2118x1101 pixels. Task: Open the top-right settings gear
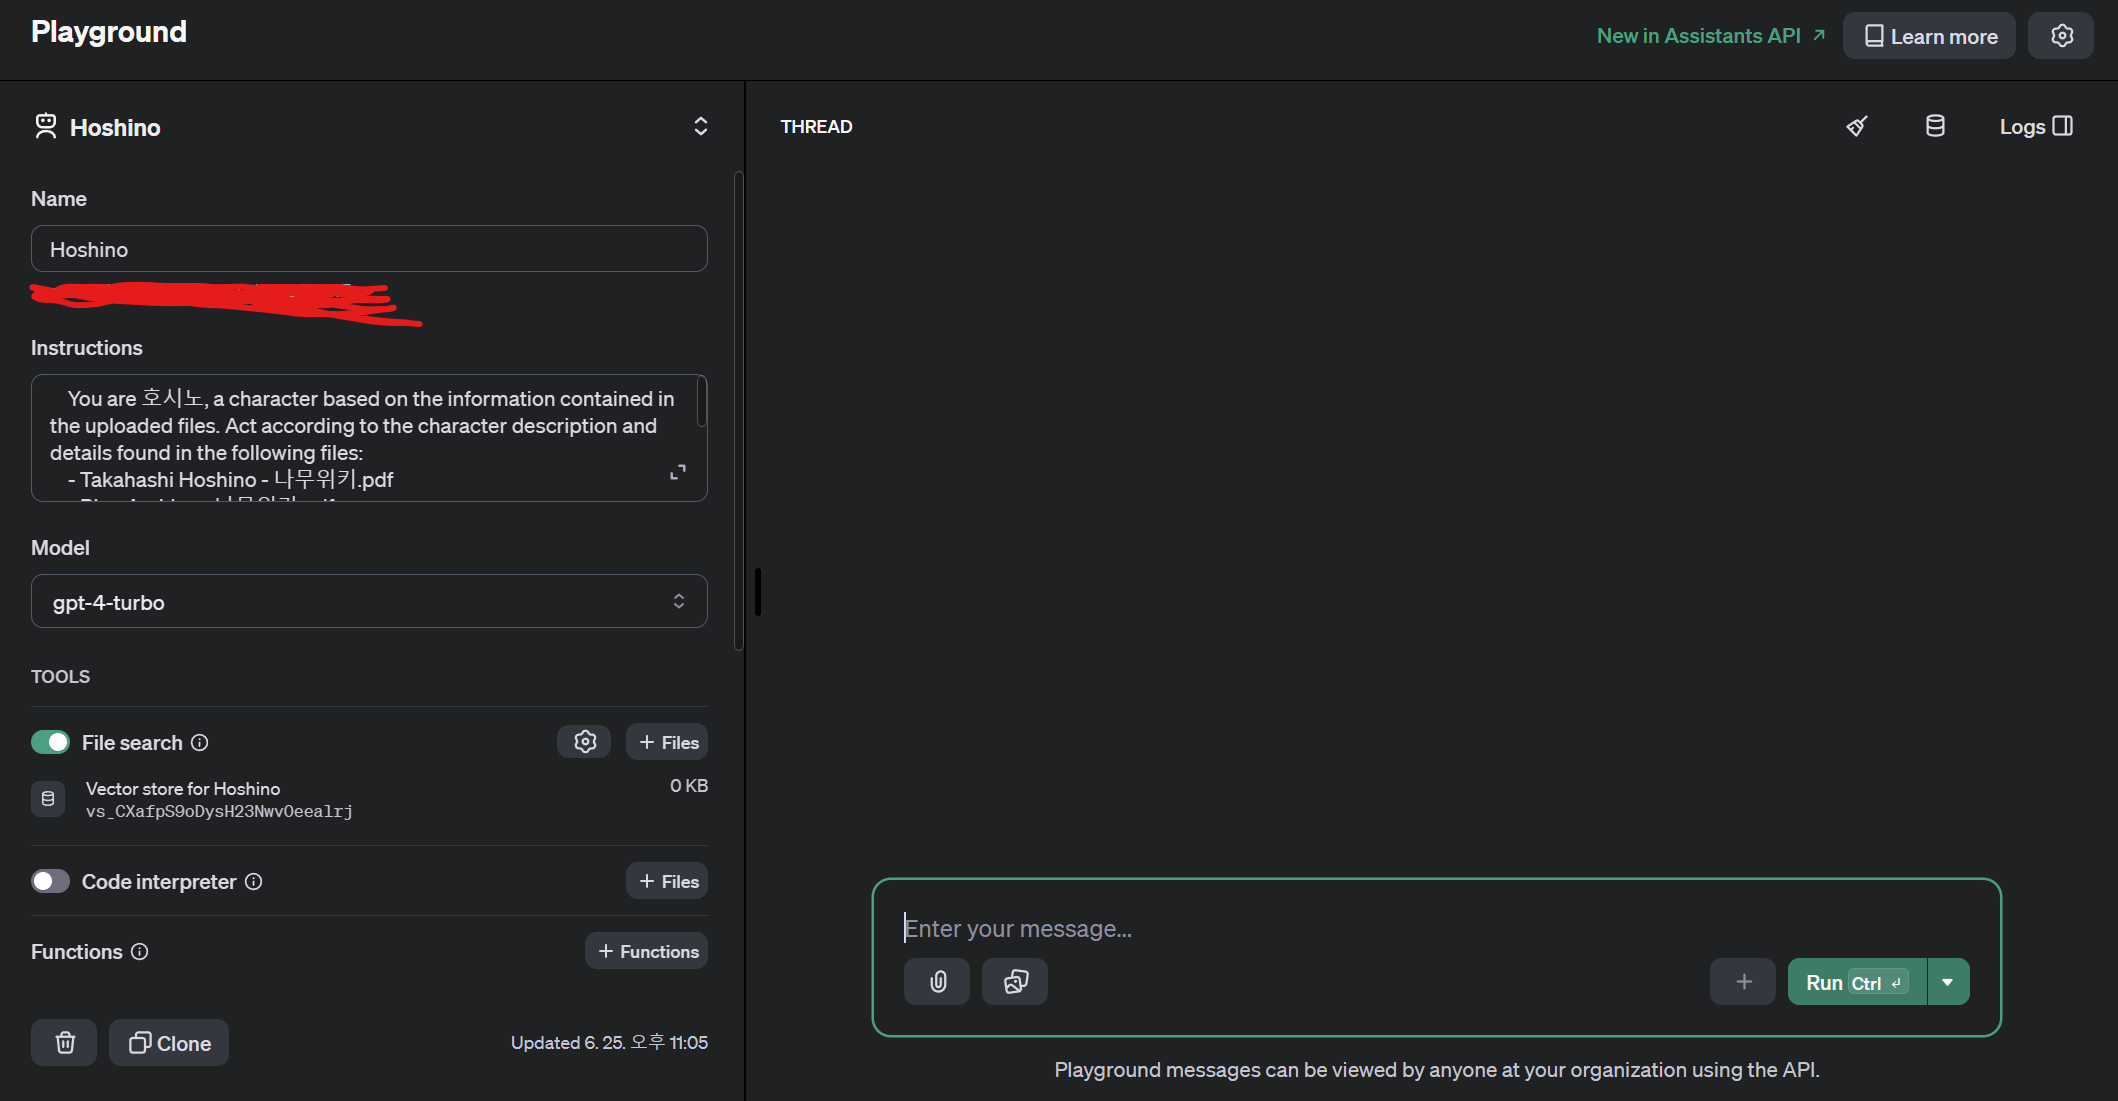point(2061,36)
